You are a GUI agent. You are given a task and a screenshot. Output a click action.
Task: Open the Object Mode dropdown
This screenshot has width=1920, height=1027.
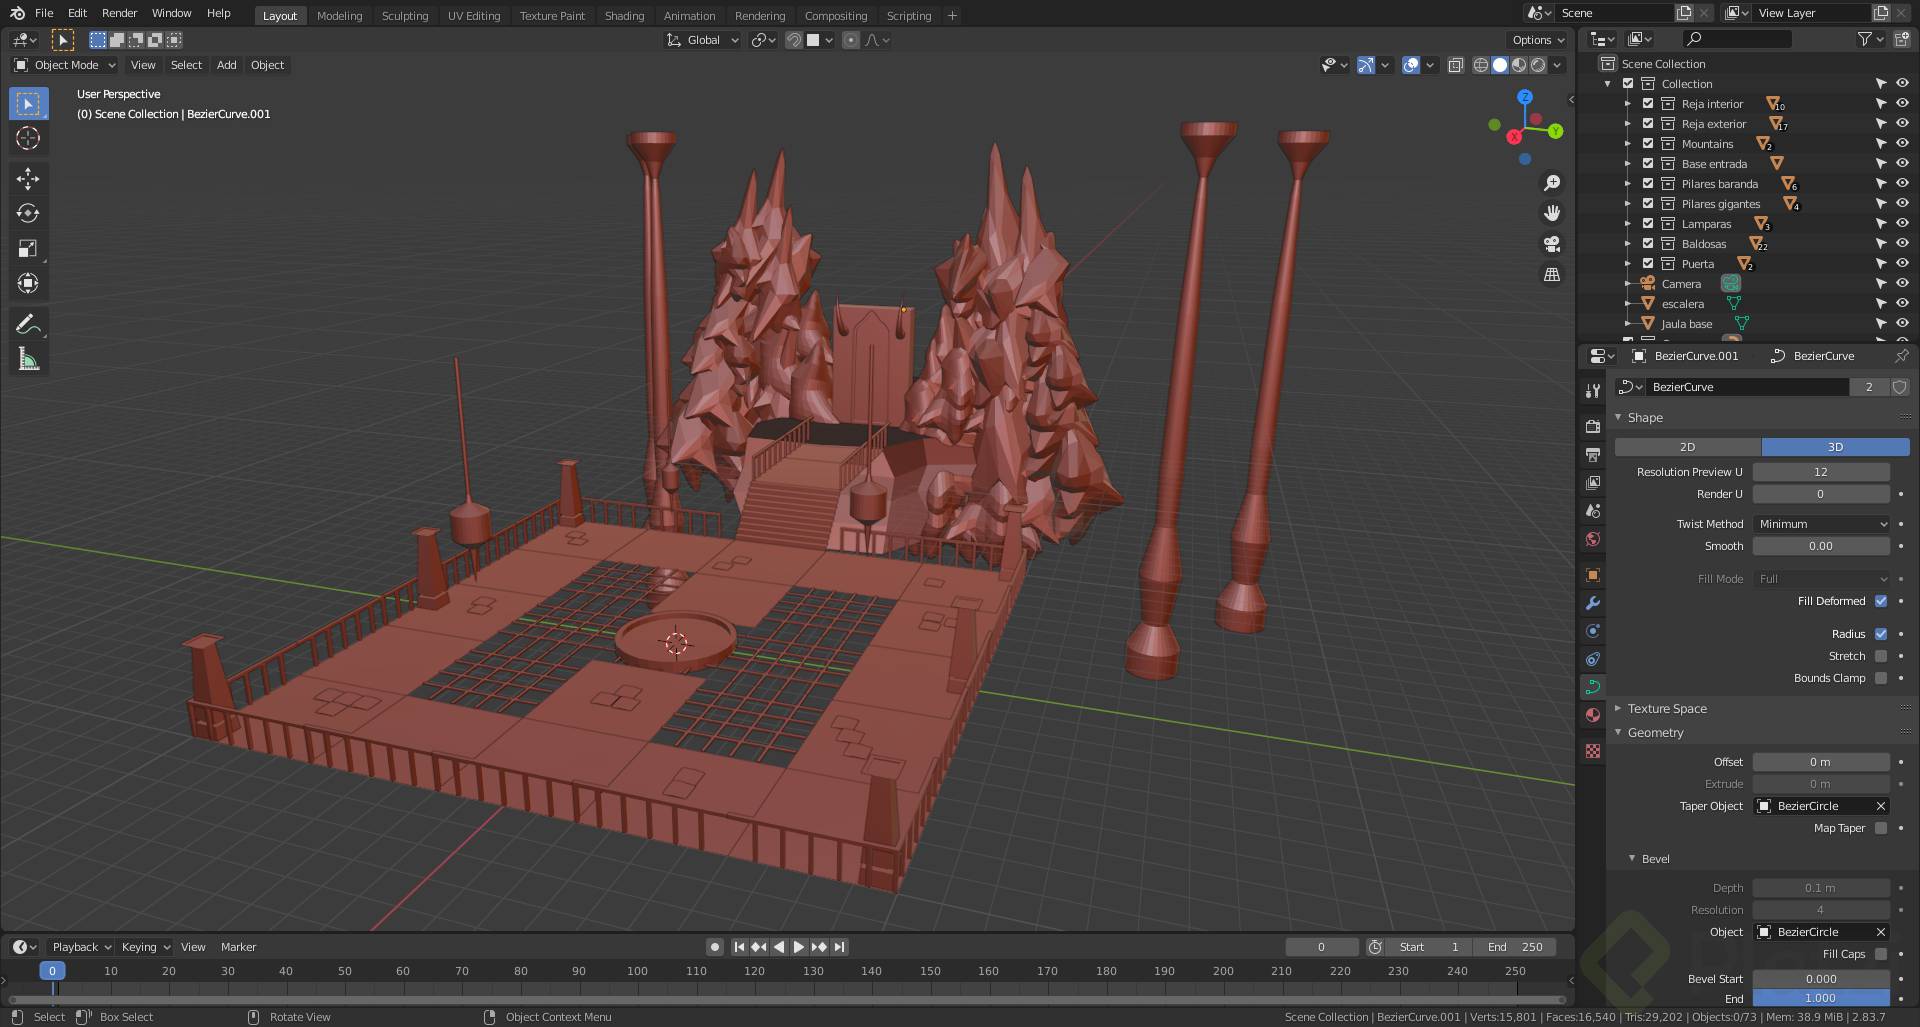pyautogui.click(x=65, y=65)
